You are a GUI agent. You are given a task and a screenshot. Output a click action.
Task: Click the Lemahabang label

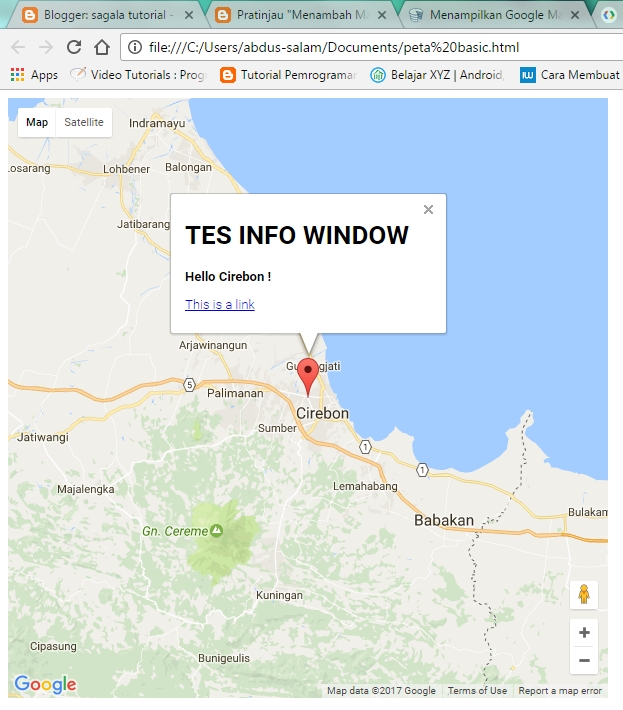[365, 486]
